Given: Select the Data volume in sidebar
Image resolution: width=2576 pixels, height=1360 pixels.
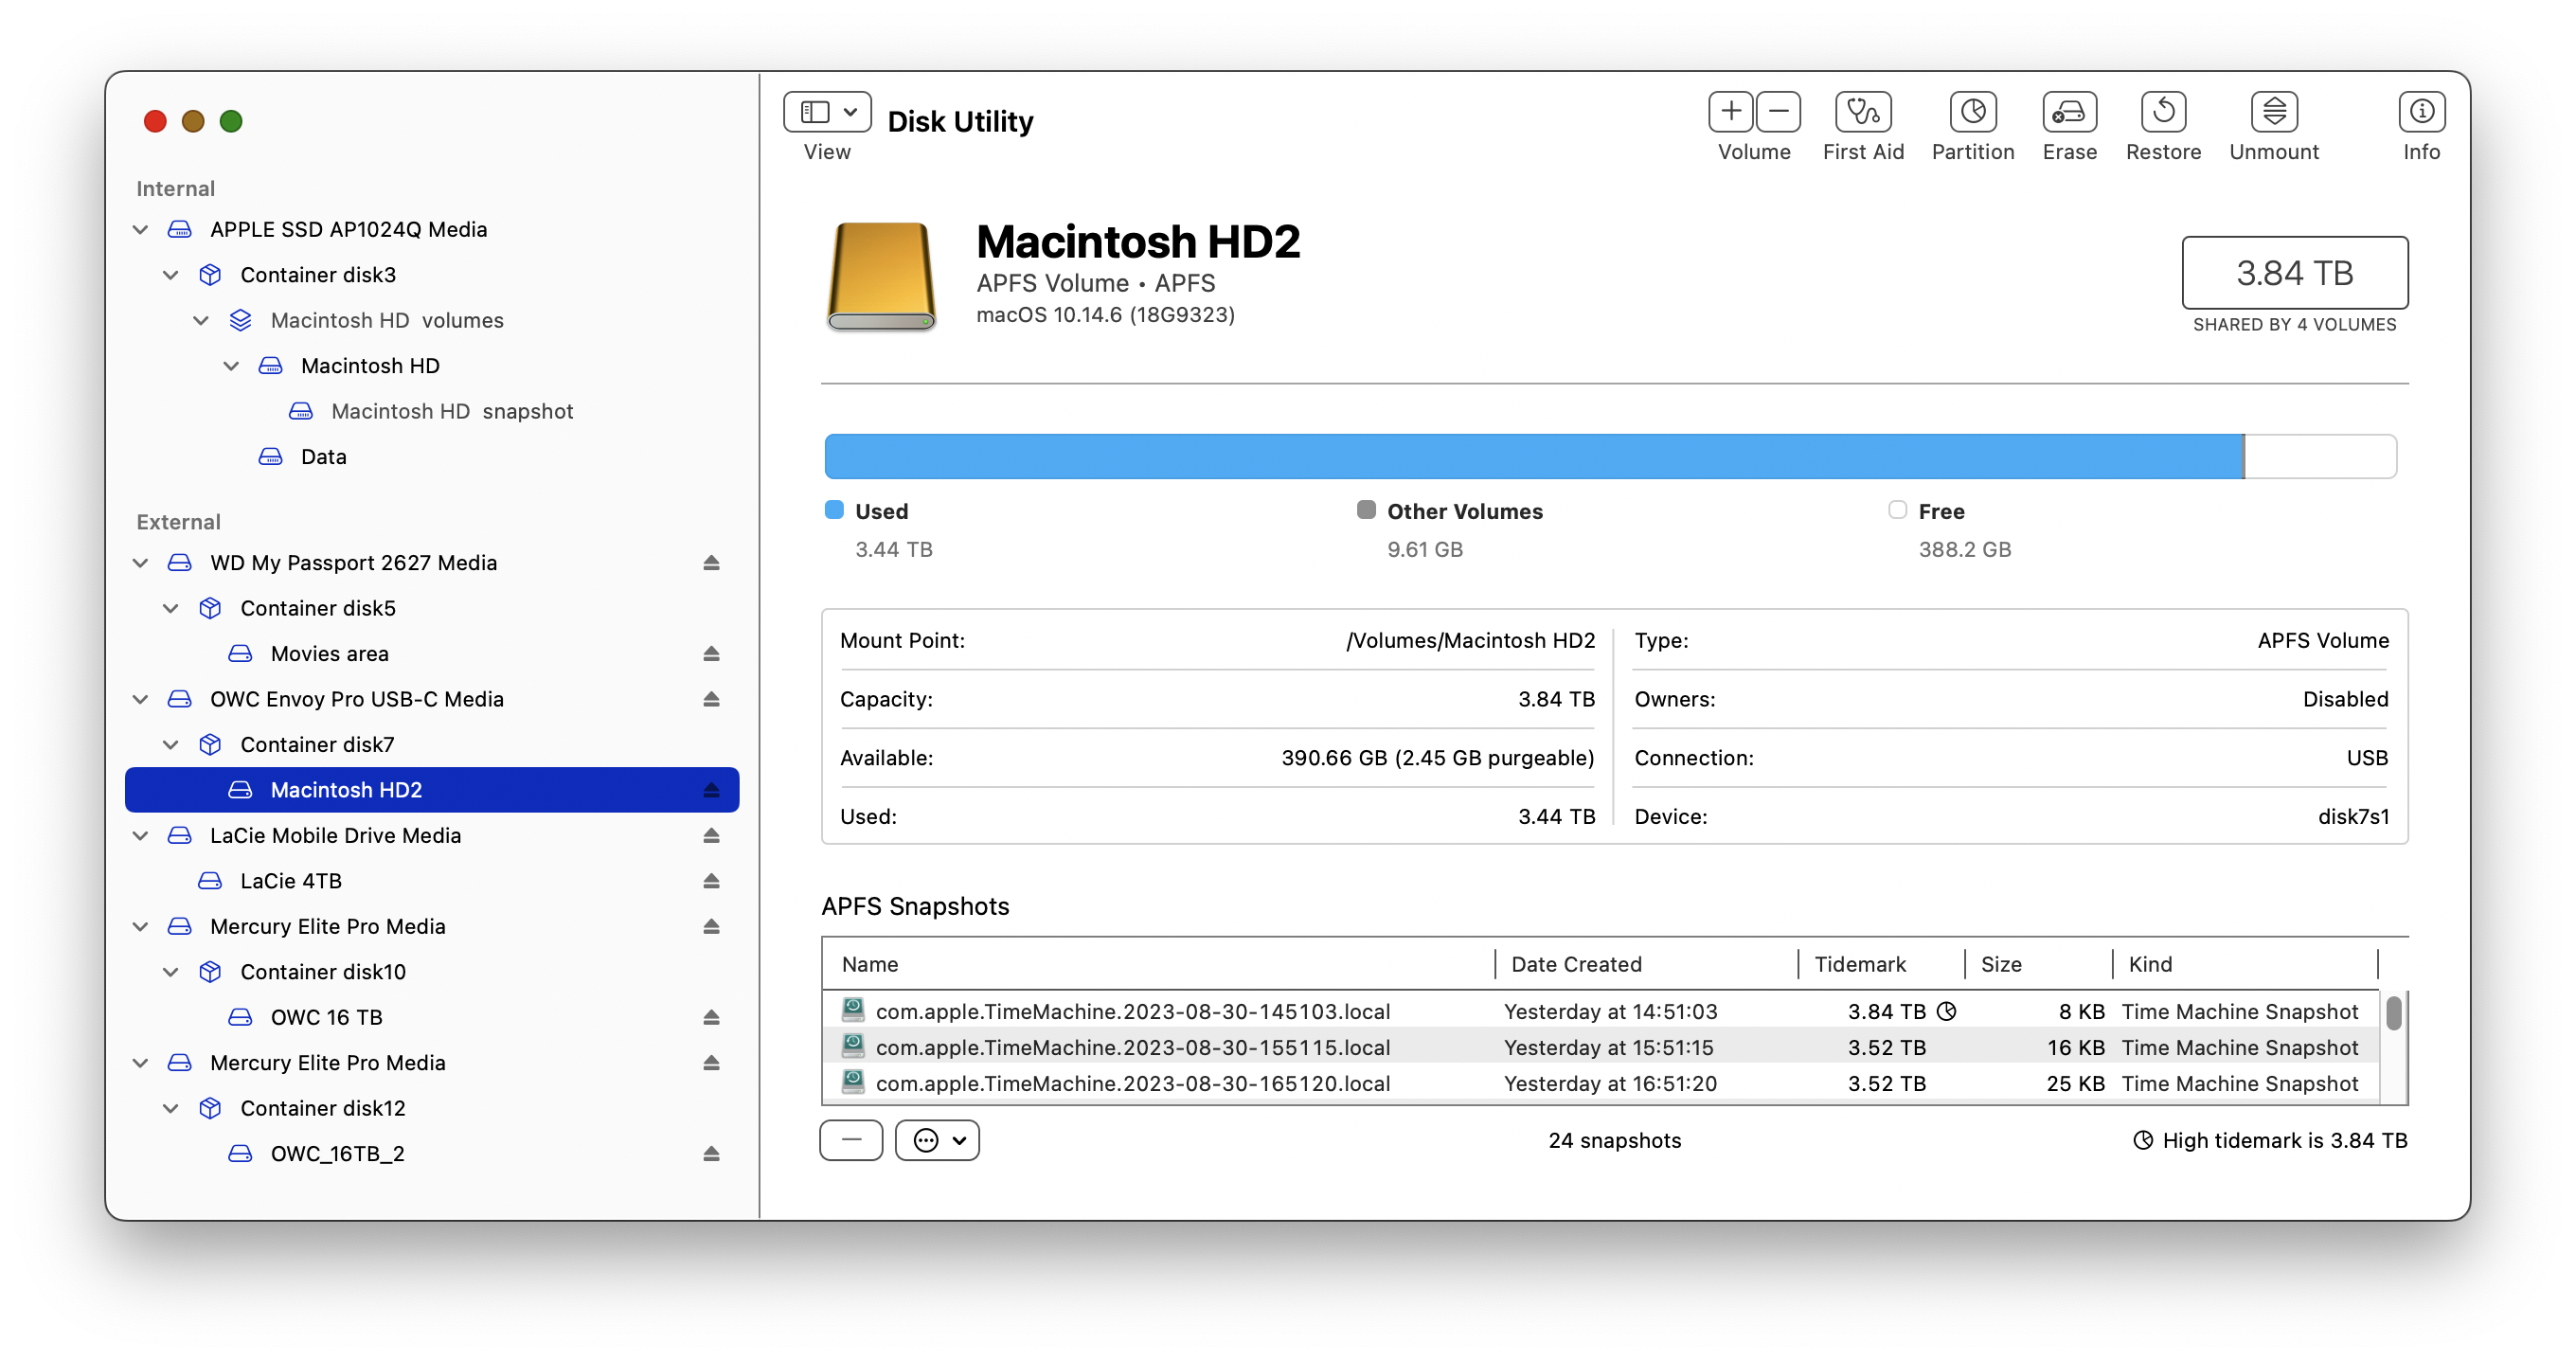Looking at the screenshot, I should pyautogui.click(x=323, y=457).
